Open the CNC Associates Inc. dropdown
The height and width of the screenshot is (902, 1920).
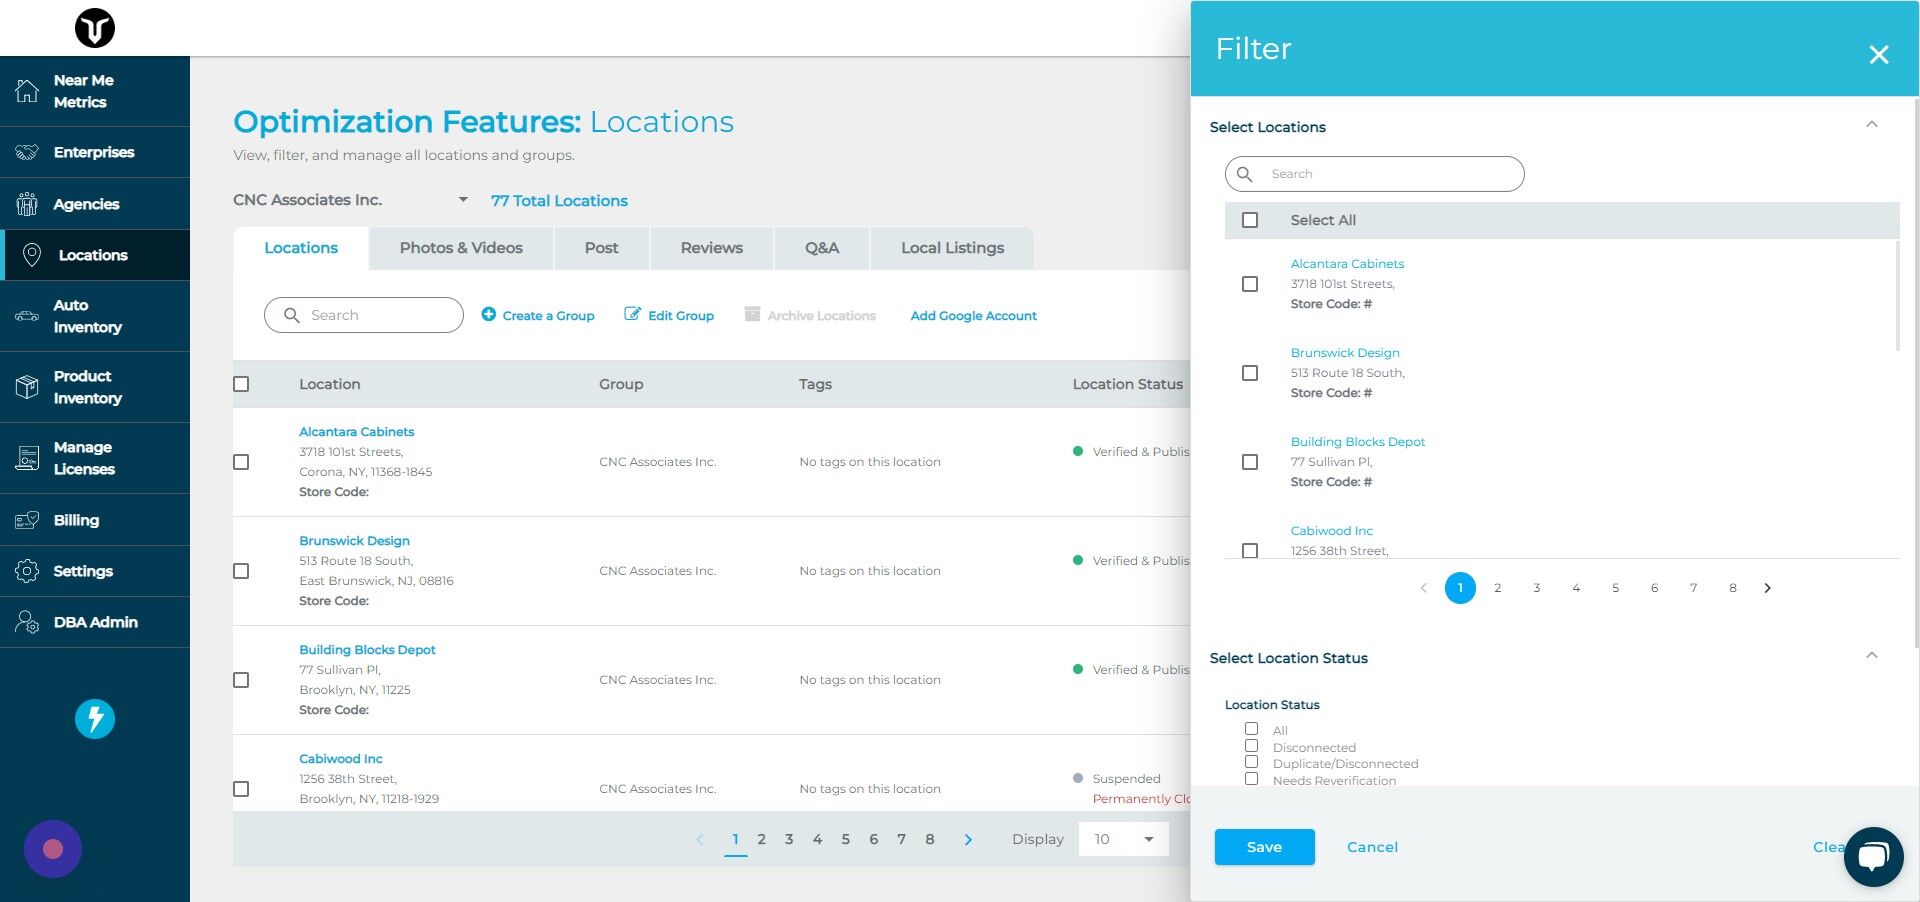[x=463, y=199]
